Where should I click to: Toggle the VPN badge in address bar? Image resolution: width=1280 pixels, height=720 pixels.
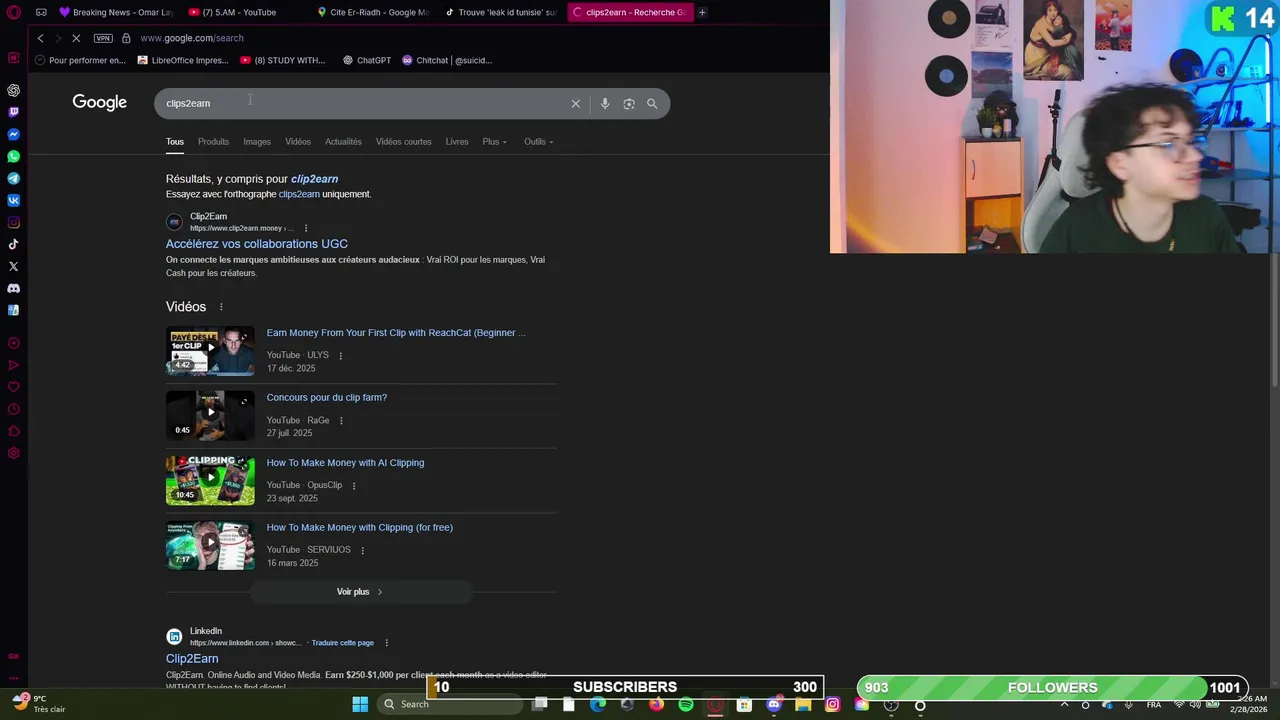[103, 38]
